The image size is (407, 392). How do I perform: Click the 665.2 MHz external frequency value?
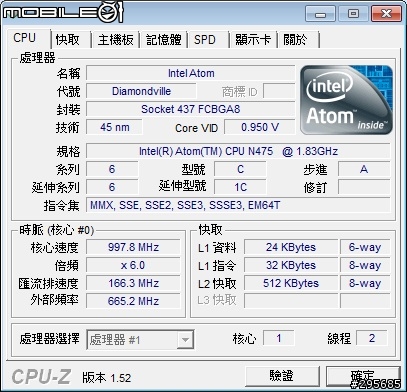(x=133, y=301)
